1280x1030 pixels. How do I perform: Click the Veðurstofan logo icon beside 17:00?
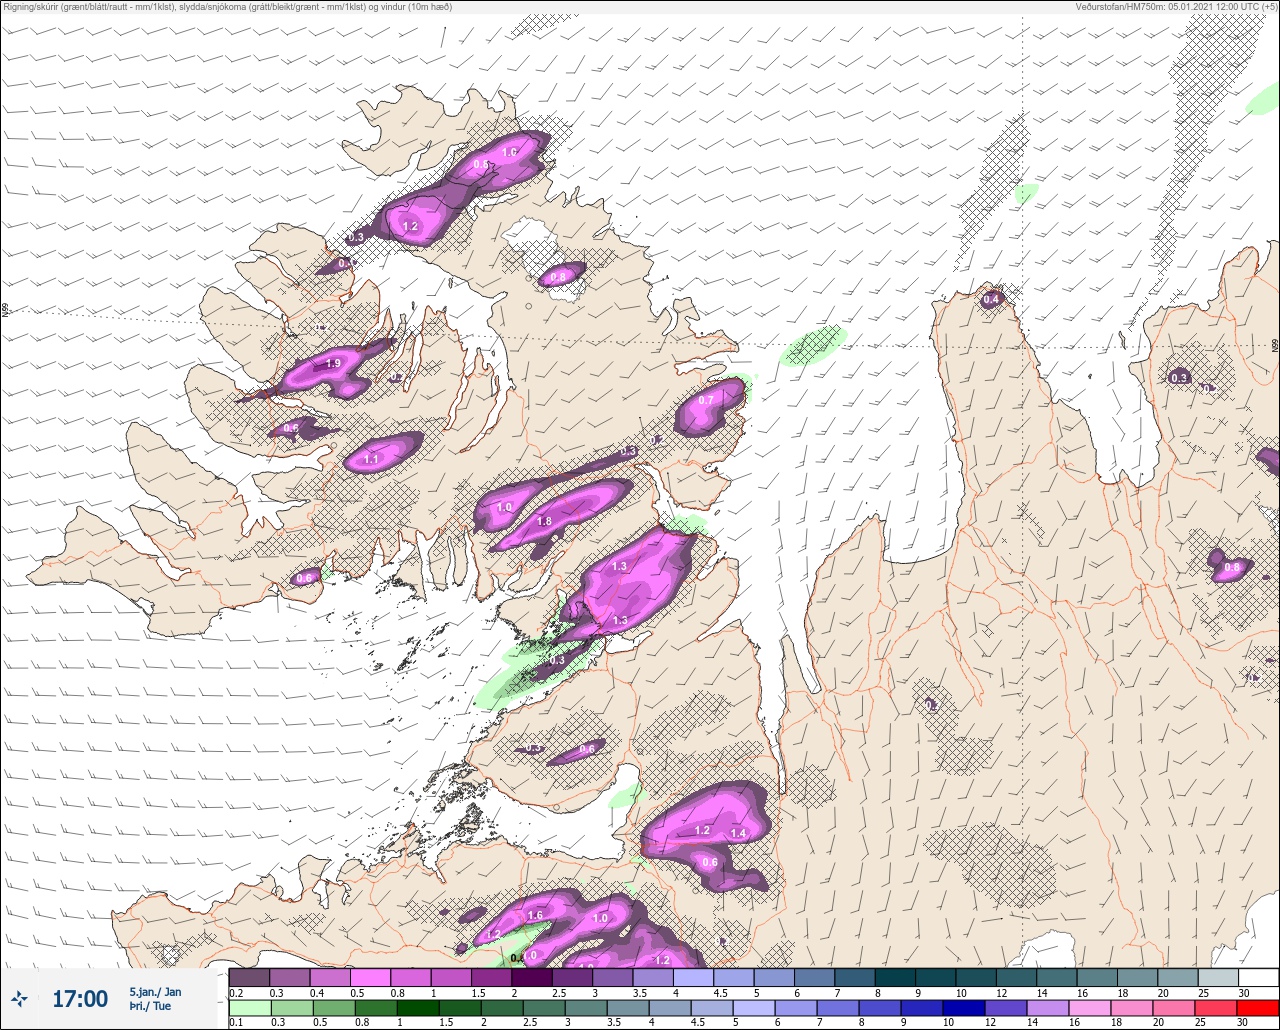(20, 999)
